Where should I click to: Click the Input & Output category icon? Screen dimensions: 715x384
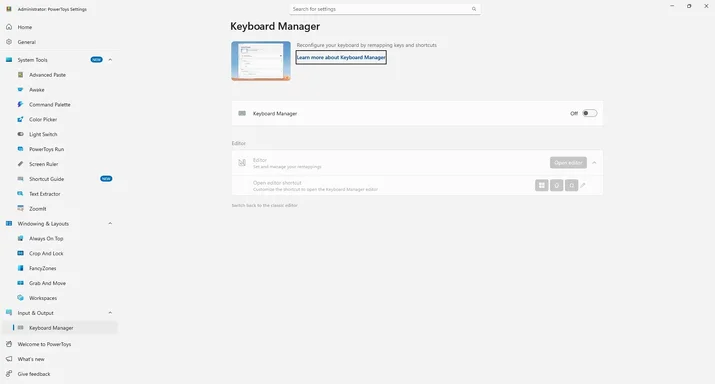click(9, 313)
